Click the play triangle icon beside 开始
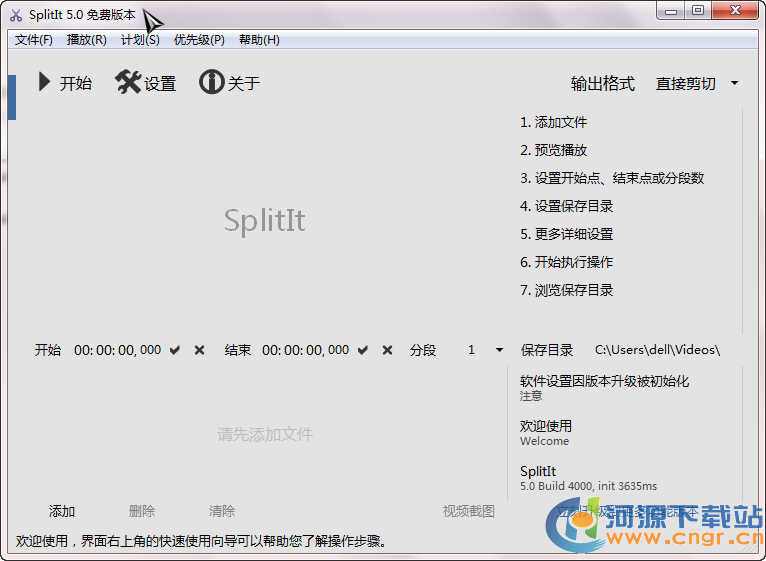766x561 pixels. (x=44, y=82)
